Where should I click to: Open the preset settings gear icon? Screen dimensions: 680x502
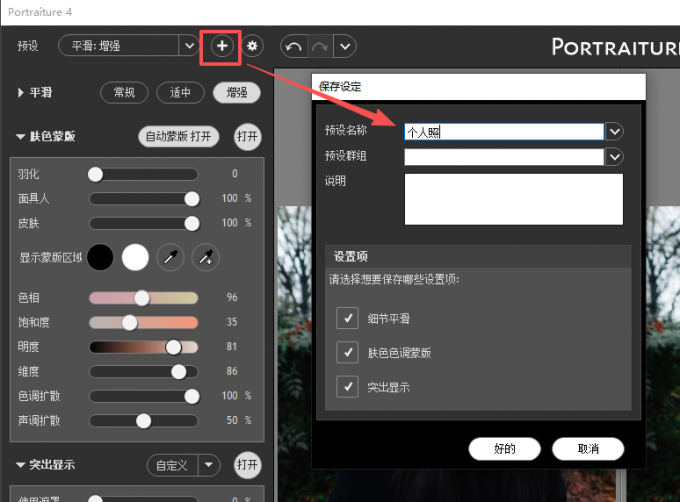[x=252, y=46]
